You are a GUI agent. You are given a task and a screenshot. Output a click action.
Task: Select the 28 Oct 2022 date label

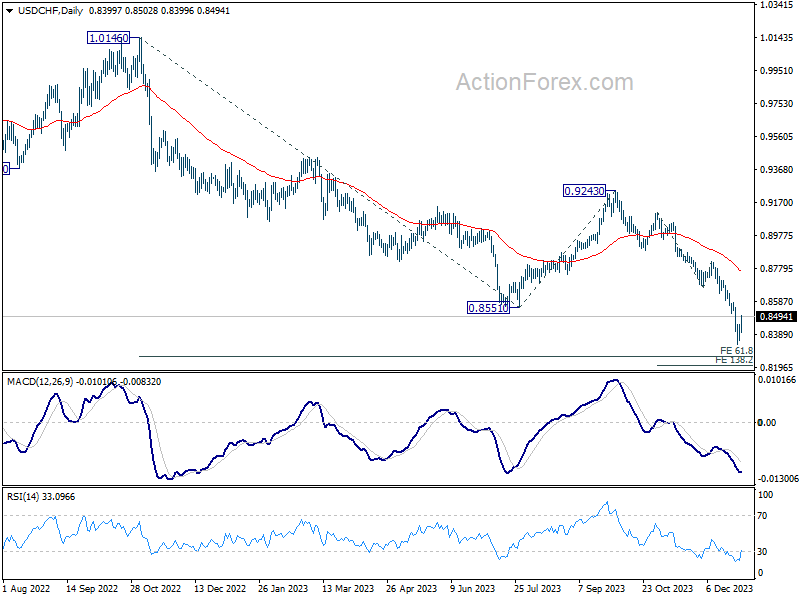[156, 589]
